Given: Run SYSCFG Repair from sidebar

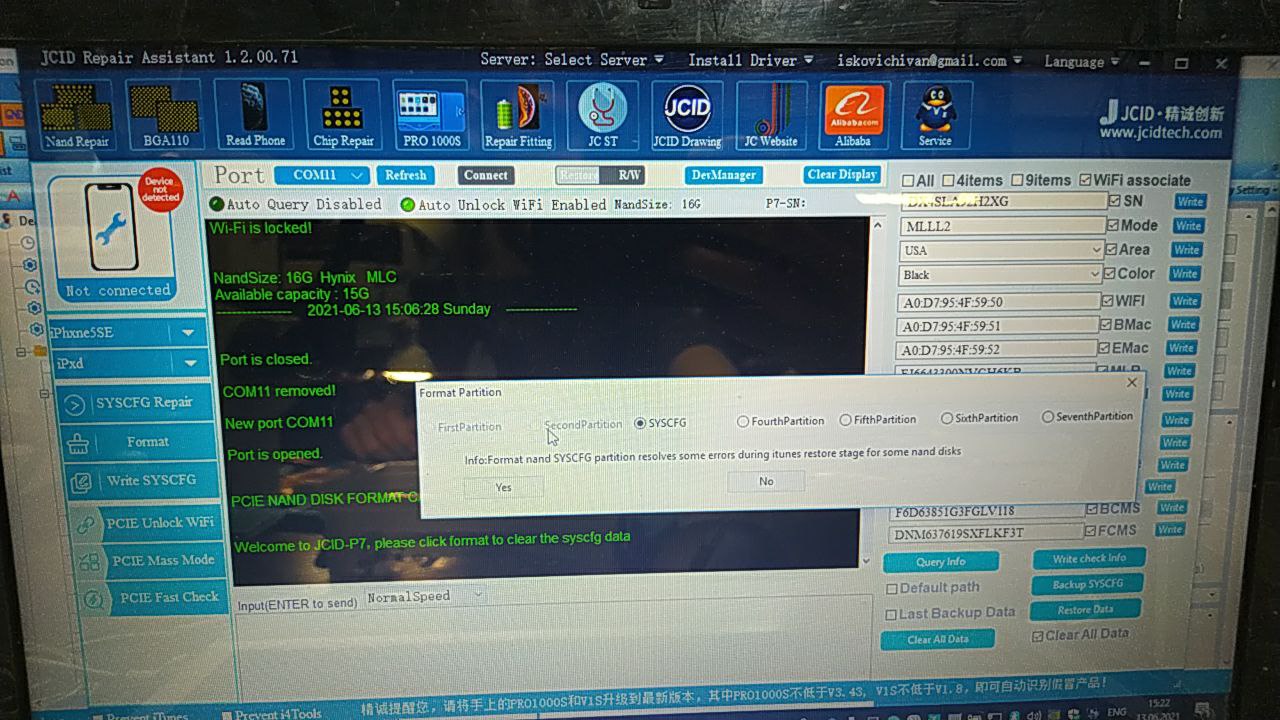Looking at the screenshot, I should pyautogui.click(x=134, y=403).
